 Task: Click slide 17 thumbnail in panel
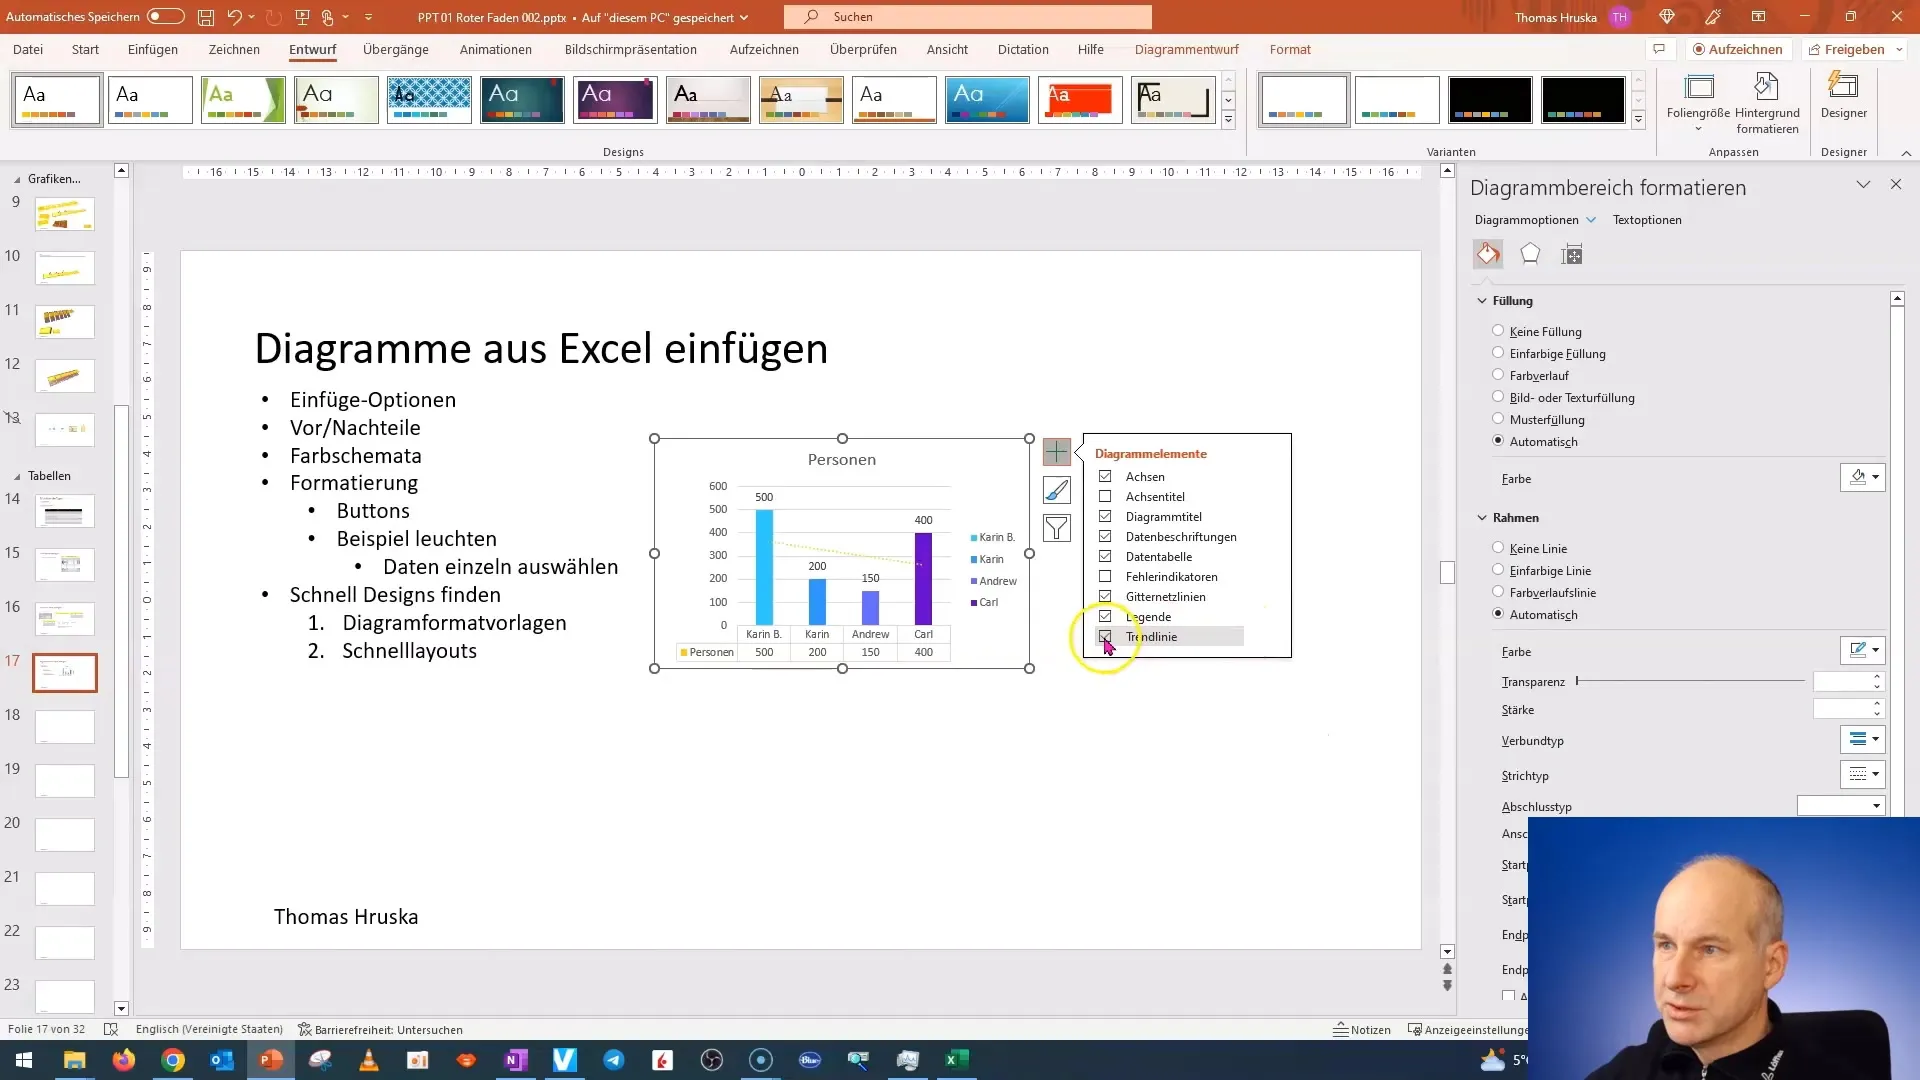pos(66,673)
